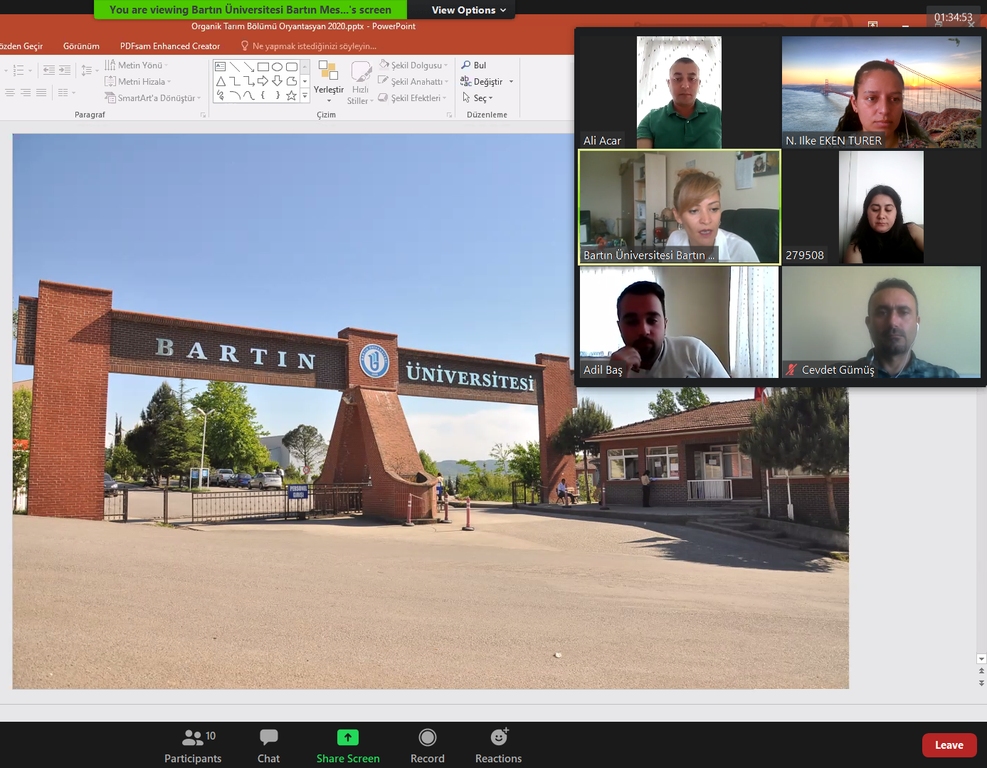Click the slide scrollbar down arrow

[981, 658]
